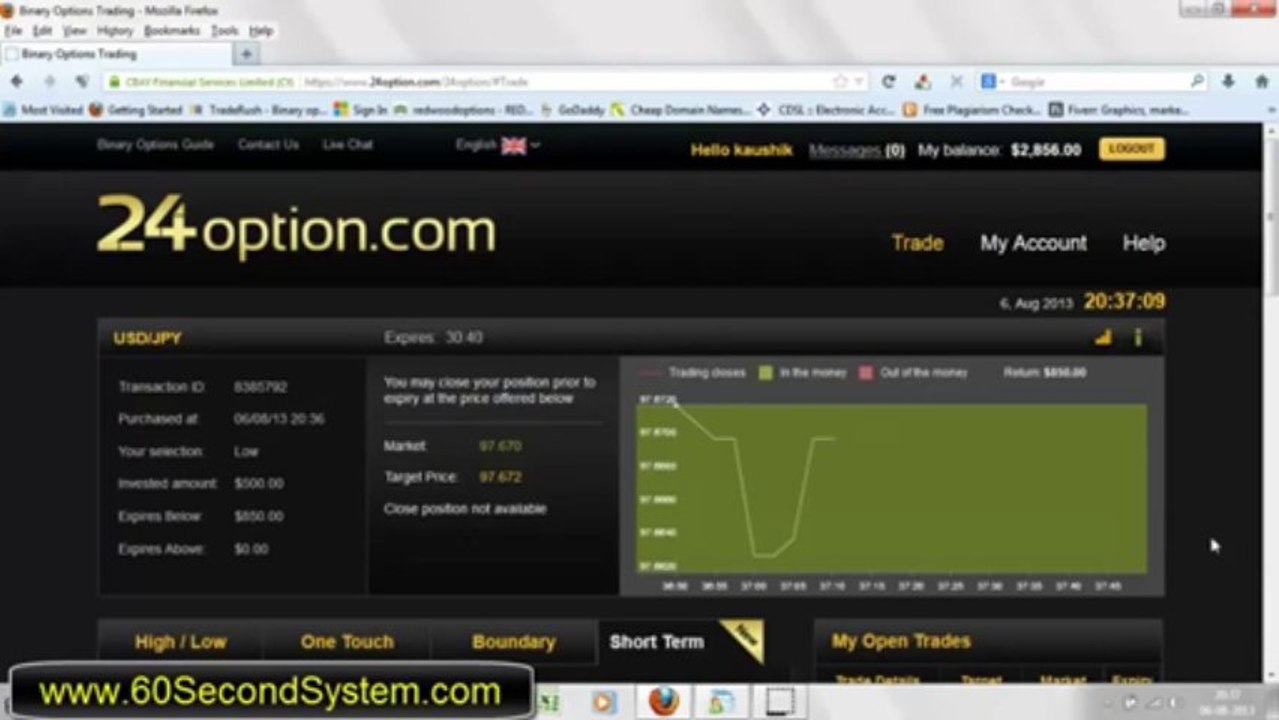Viewport: 1279px width, 720px height.
Task: Click the Contact Us link
Action: tap(268, 145)
